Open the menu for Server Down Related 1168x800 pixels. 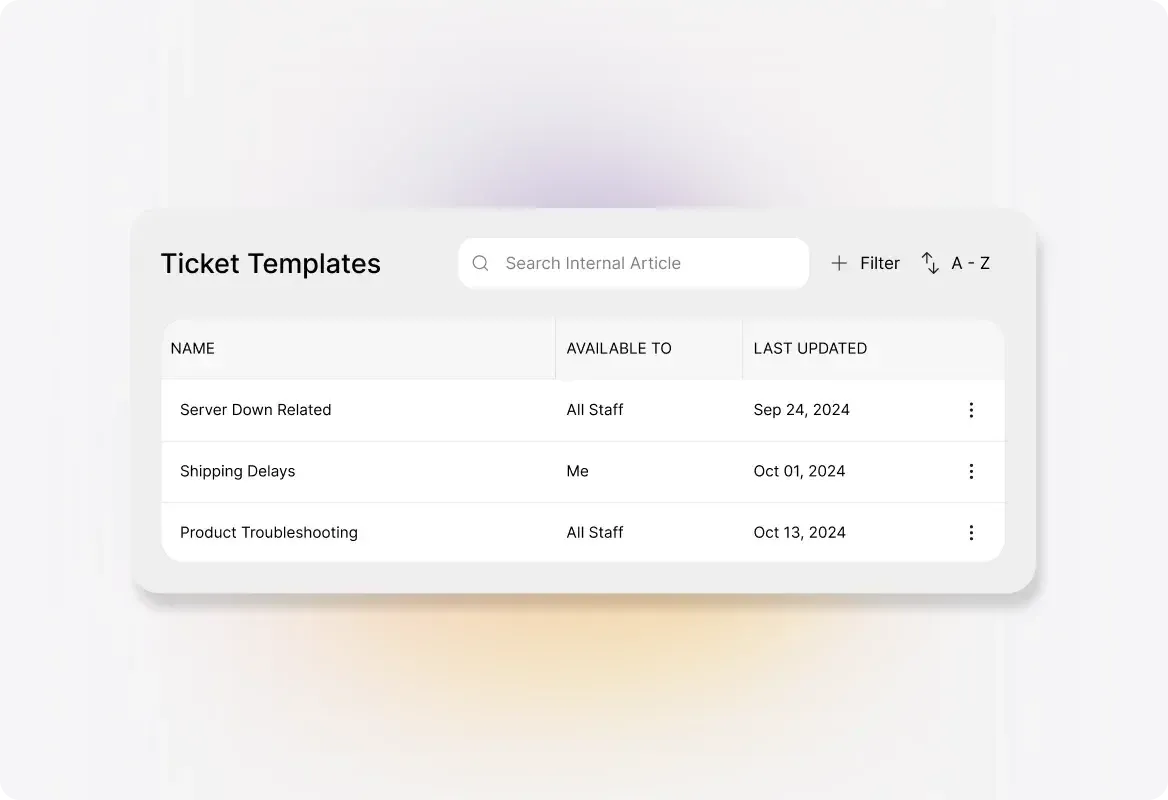pos(971,410)
